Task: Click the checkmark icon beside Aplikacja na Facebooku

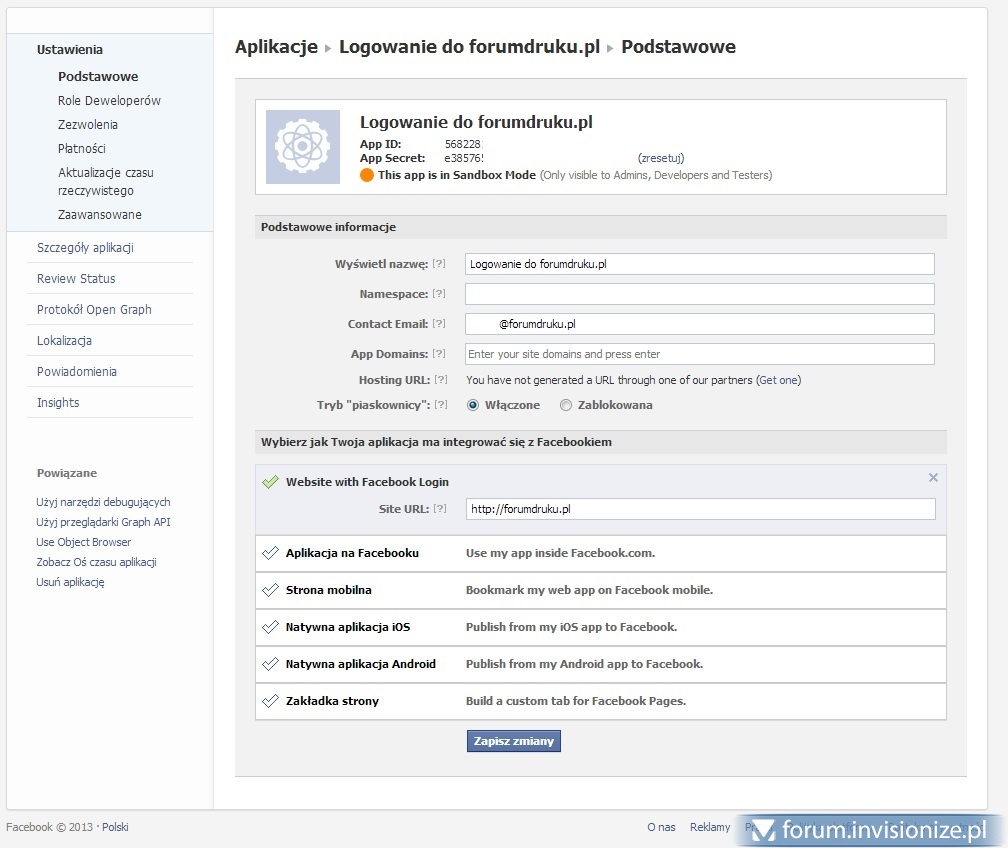Action: coord(269,553)
